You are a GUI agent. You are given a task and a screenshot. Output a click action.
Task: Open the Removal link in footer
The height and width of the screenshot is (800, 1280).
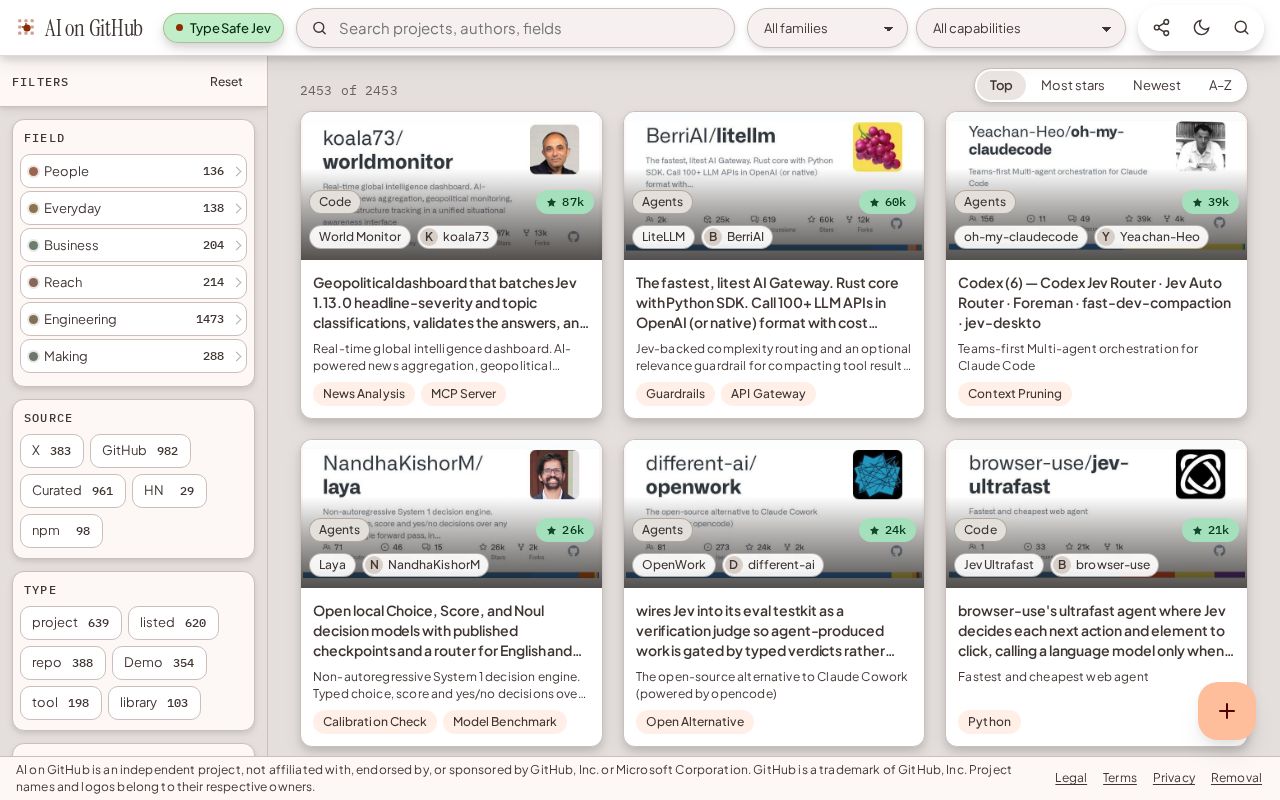(x=1236, y=778)
